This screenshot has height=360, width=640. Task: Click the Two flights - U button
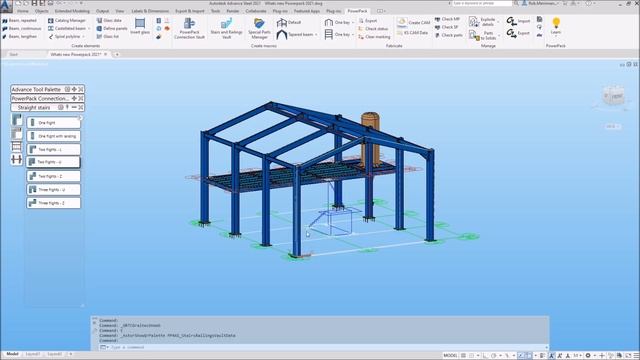[x=53, y=162]
